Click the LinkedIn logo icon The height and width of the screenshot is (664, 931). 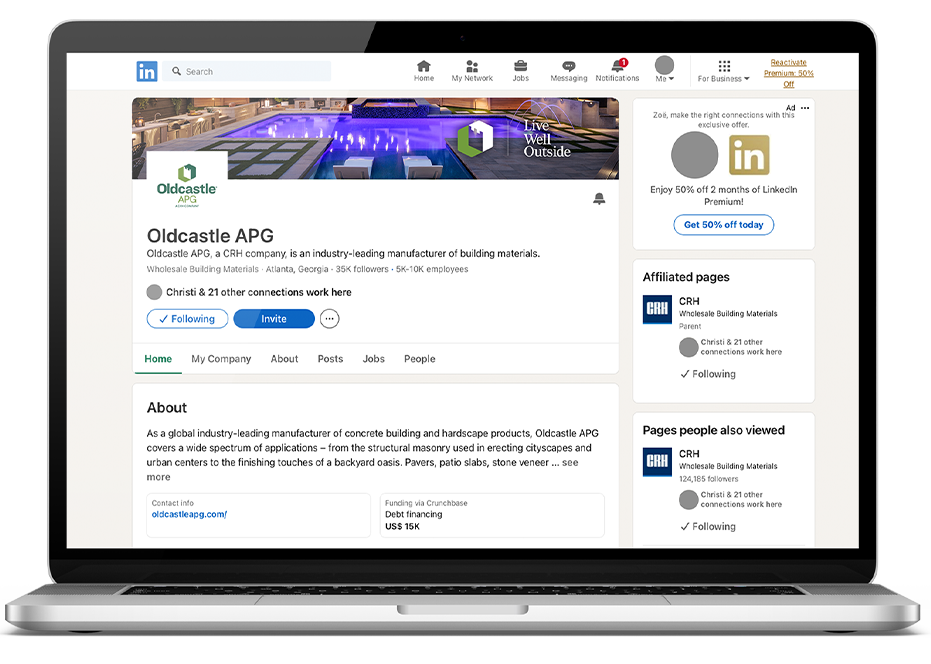[x=147, y=71]
